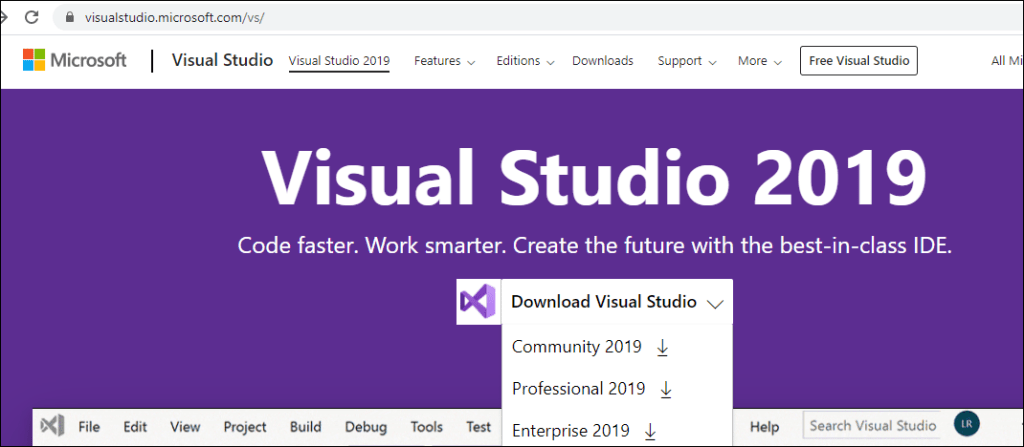Expand the More navigation dropdown
The height and width of the screenshot is (447, 1024).
[759, 61]
